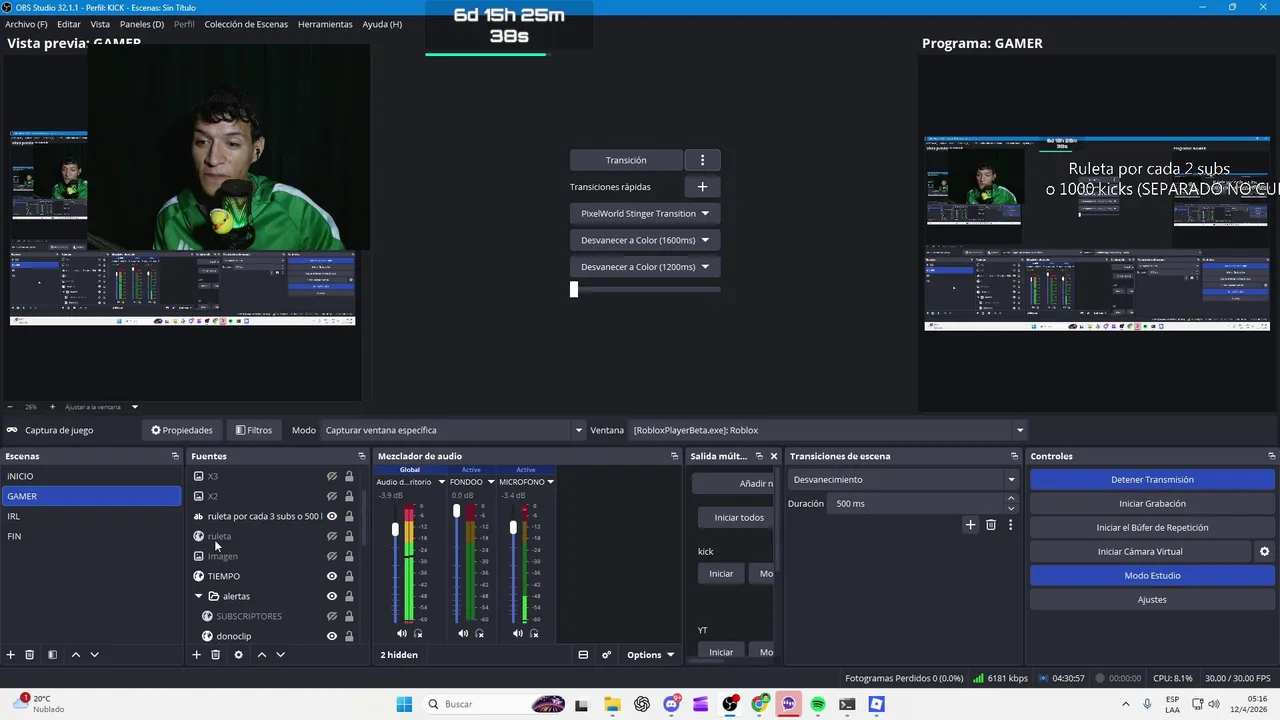
Task: Show the hidden X3 source
Action: pos(332,476)
